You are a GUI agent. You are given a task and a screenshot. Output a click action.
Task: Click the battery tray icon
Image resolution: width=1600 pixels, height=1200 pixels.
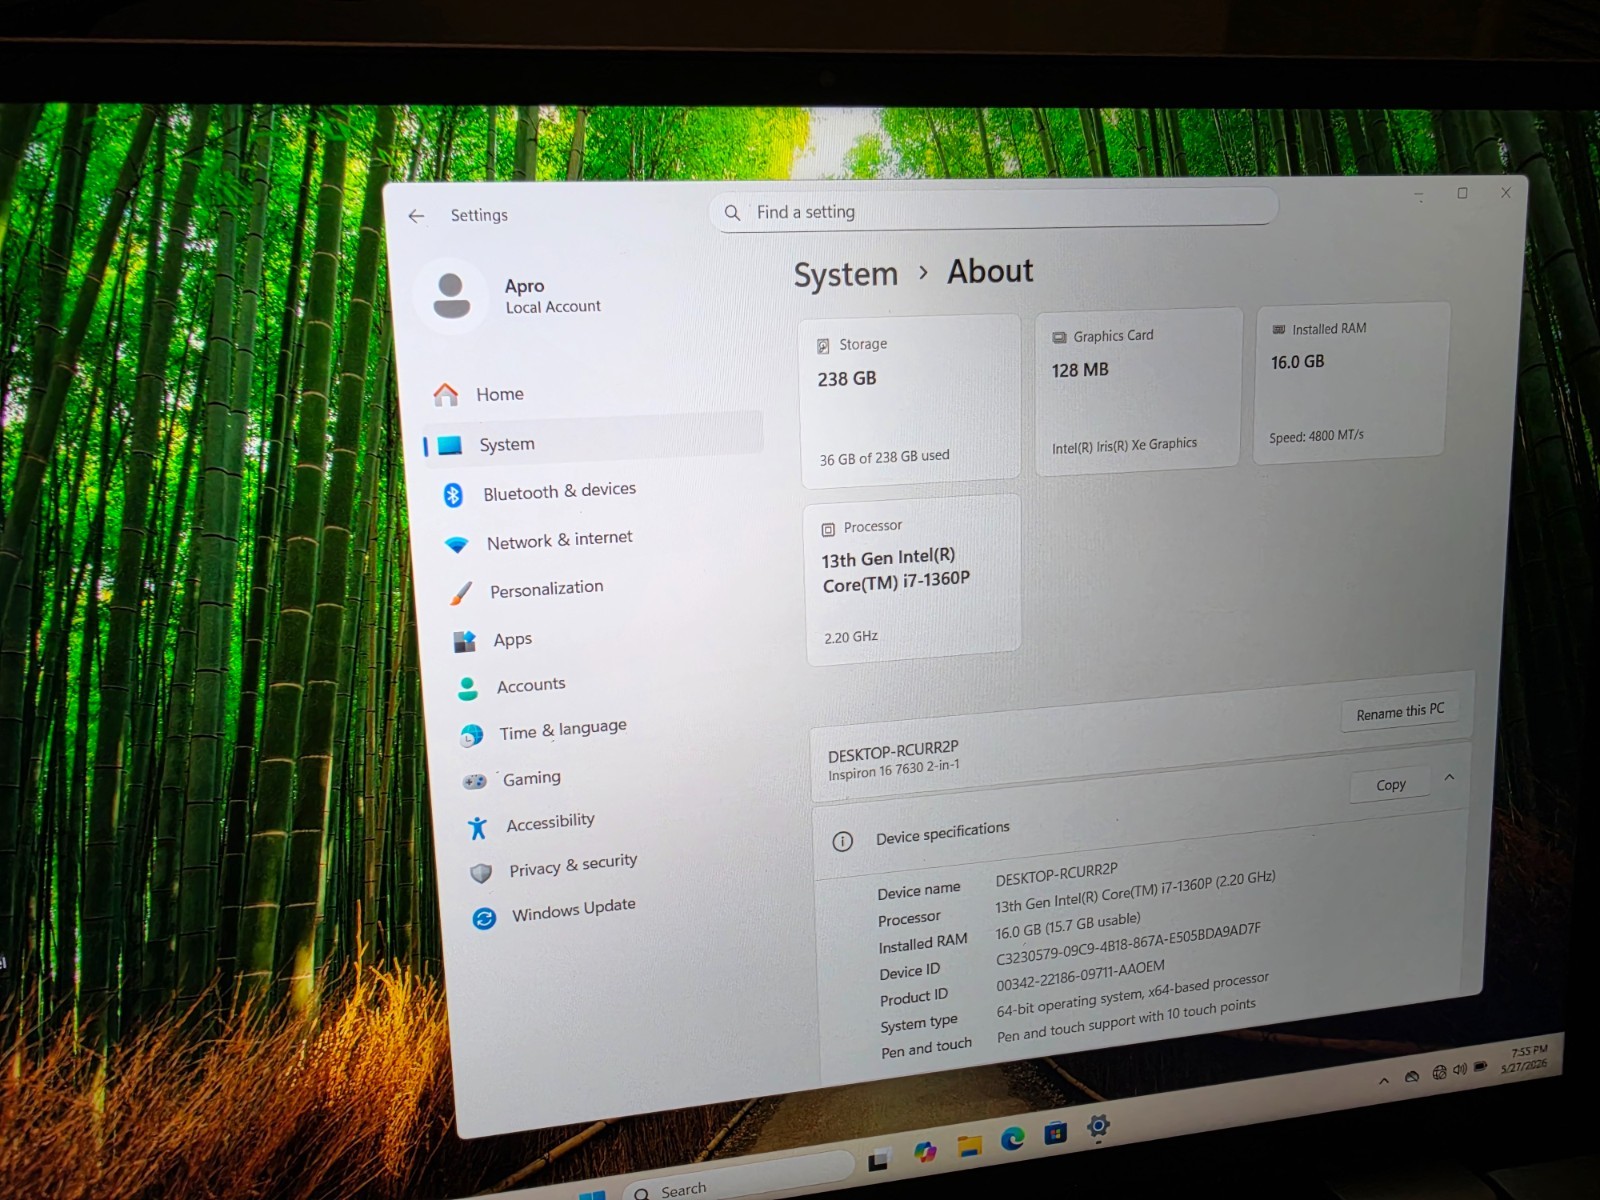1481,1066
